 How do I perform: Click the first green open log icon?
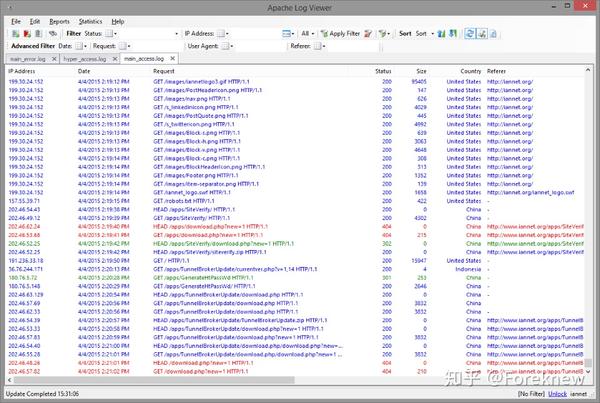tap(16, 34)
